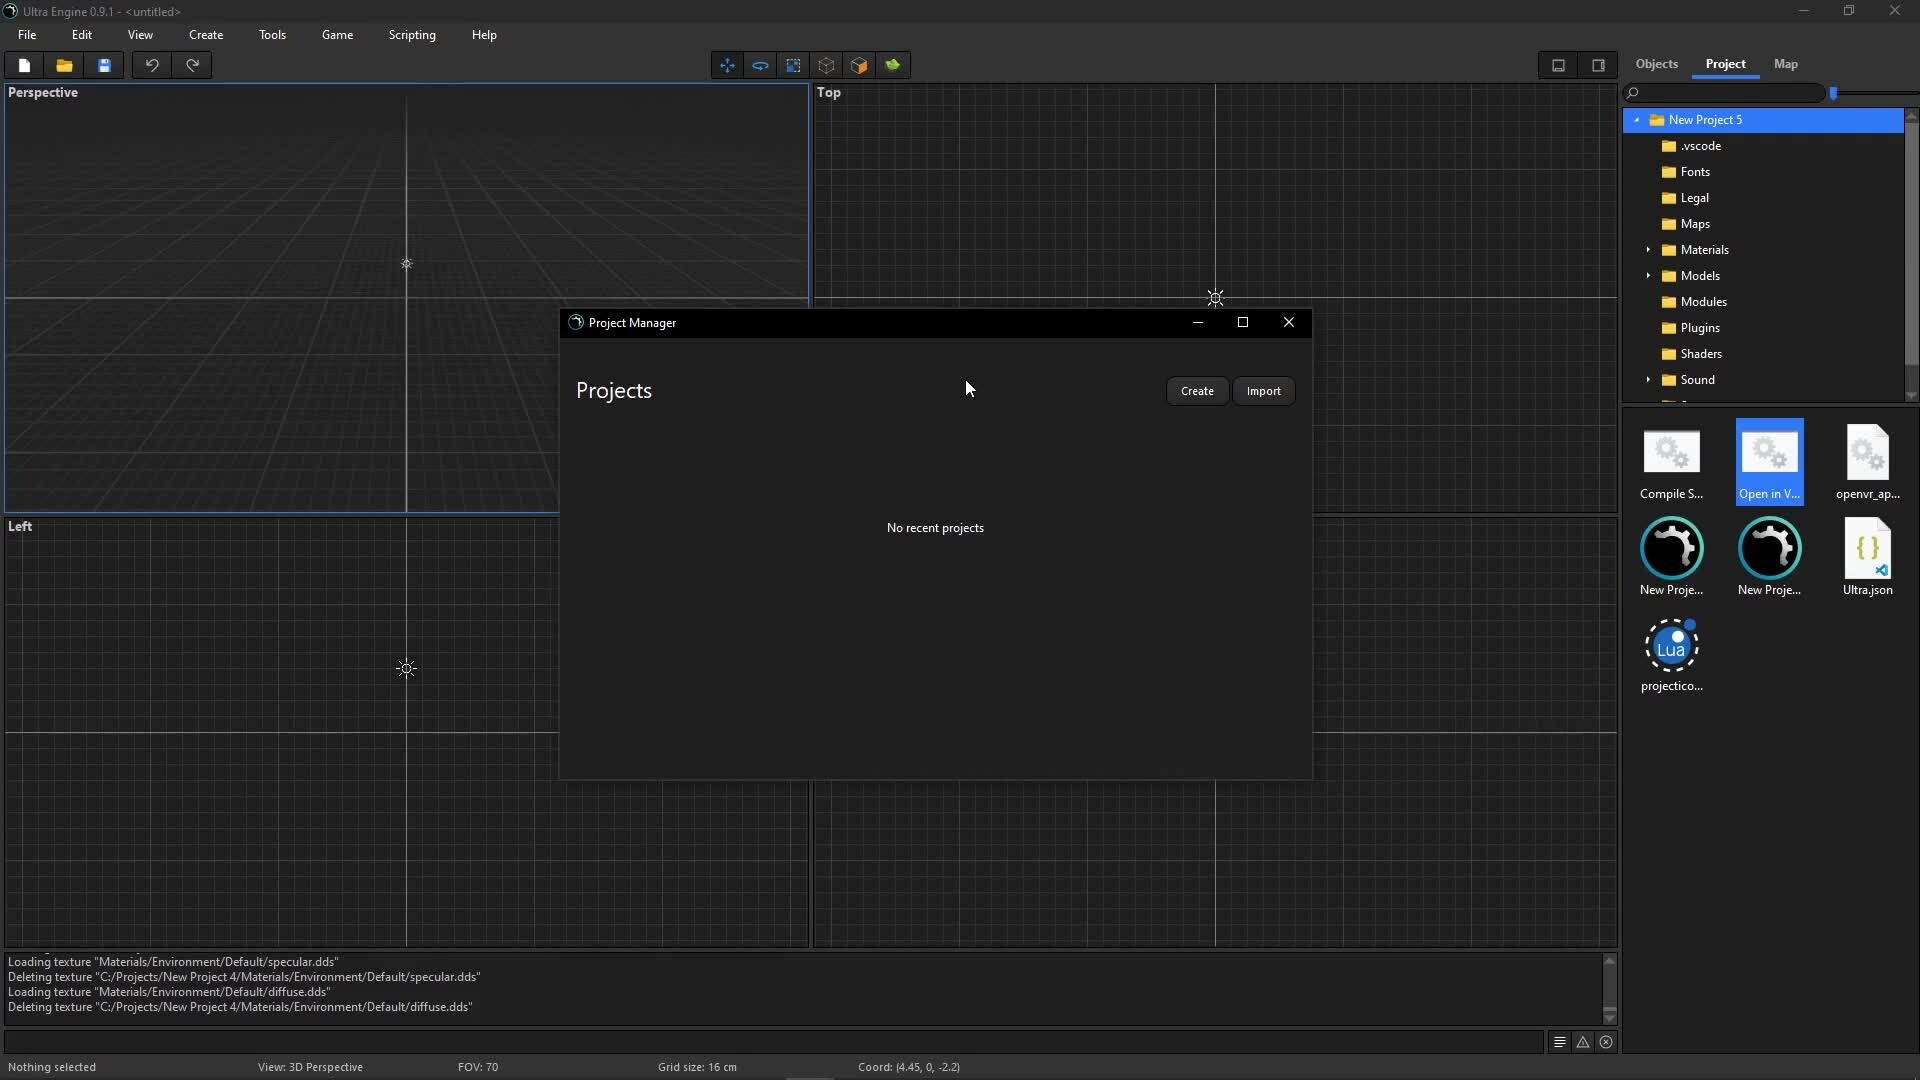
Task: Expand the Materials folder
Action: (1648, 250)
